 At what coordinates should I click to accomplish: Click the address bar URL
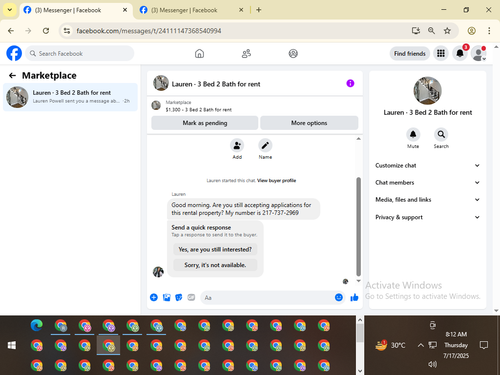coord(149,31)
